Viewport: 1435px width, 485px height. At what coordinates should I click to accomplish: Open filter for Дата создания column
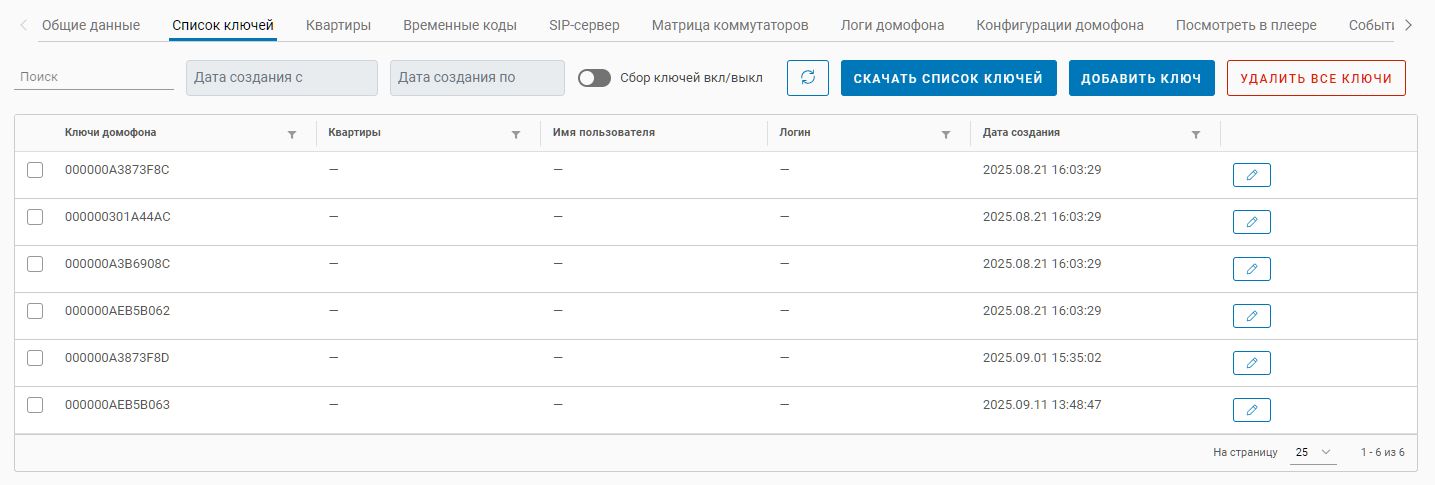(x=1196, y=134)
